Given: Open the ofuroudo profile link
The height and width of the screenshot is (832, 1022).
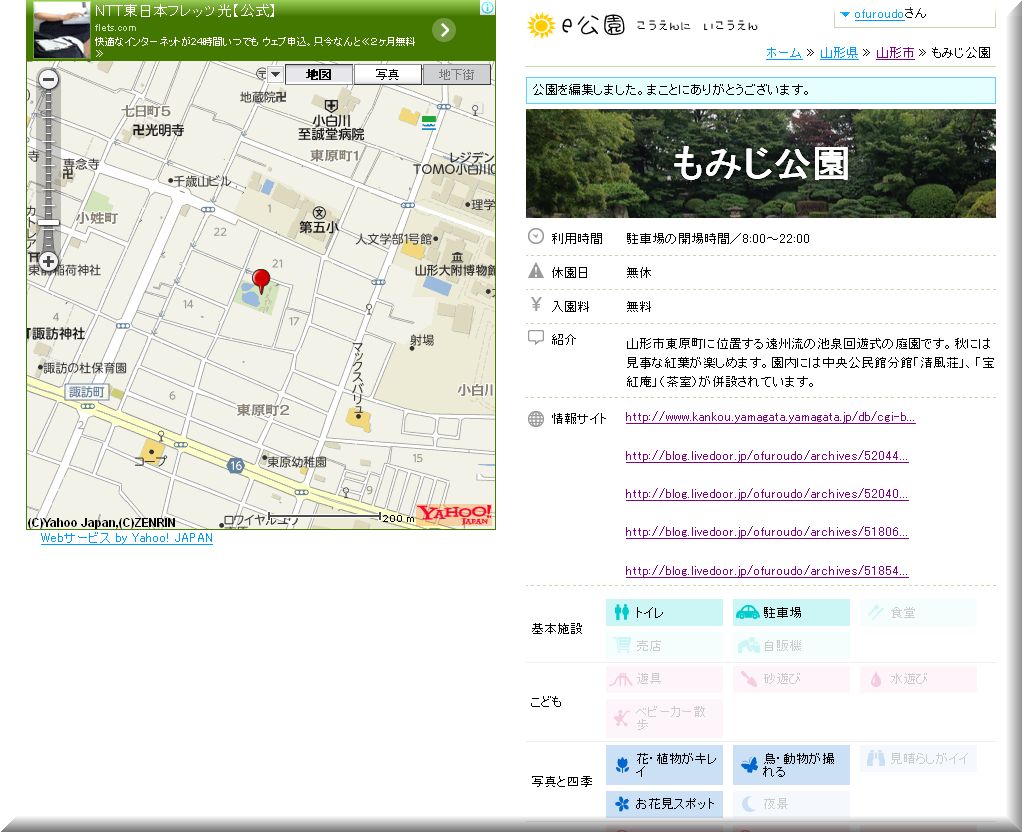Looking at the screenshot, I should click(x=879, y=14).
